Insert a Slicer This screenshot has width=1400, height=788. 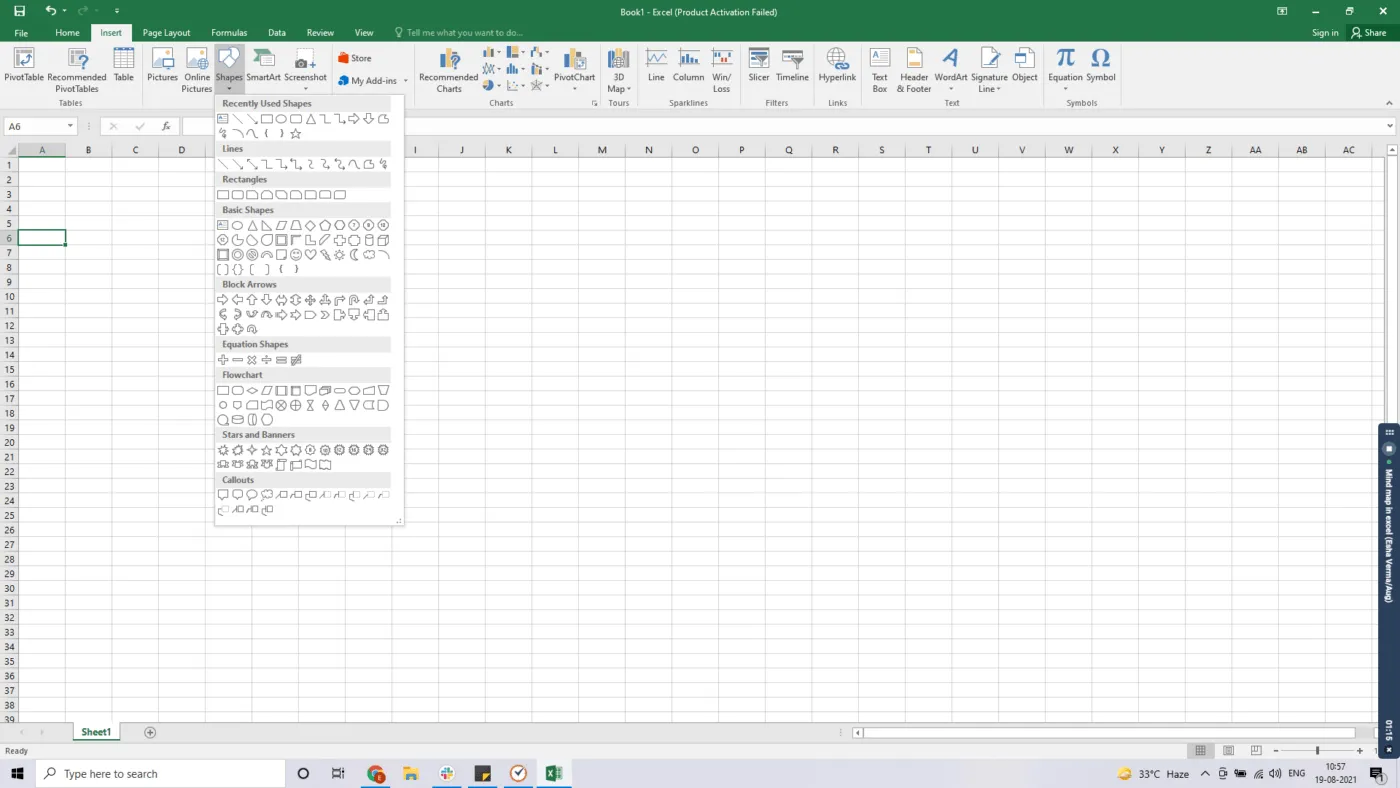pyautogui.click(x=758, y=70)
